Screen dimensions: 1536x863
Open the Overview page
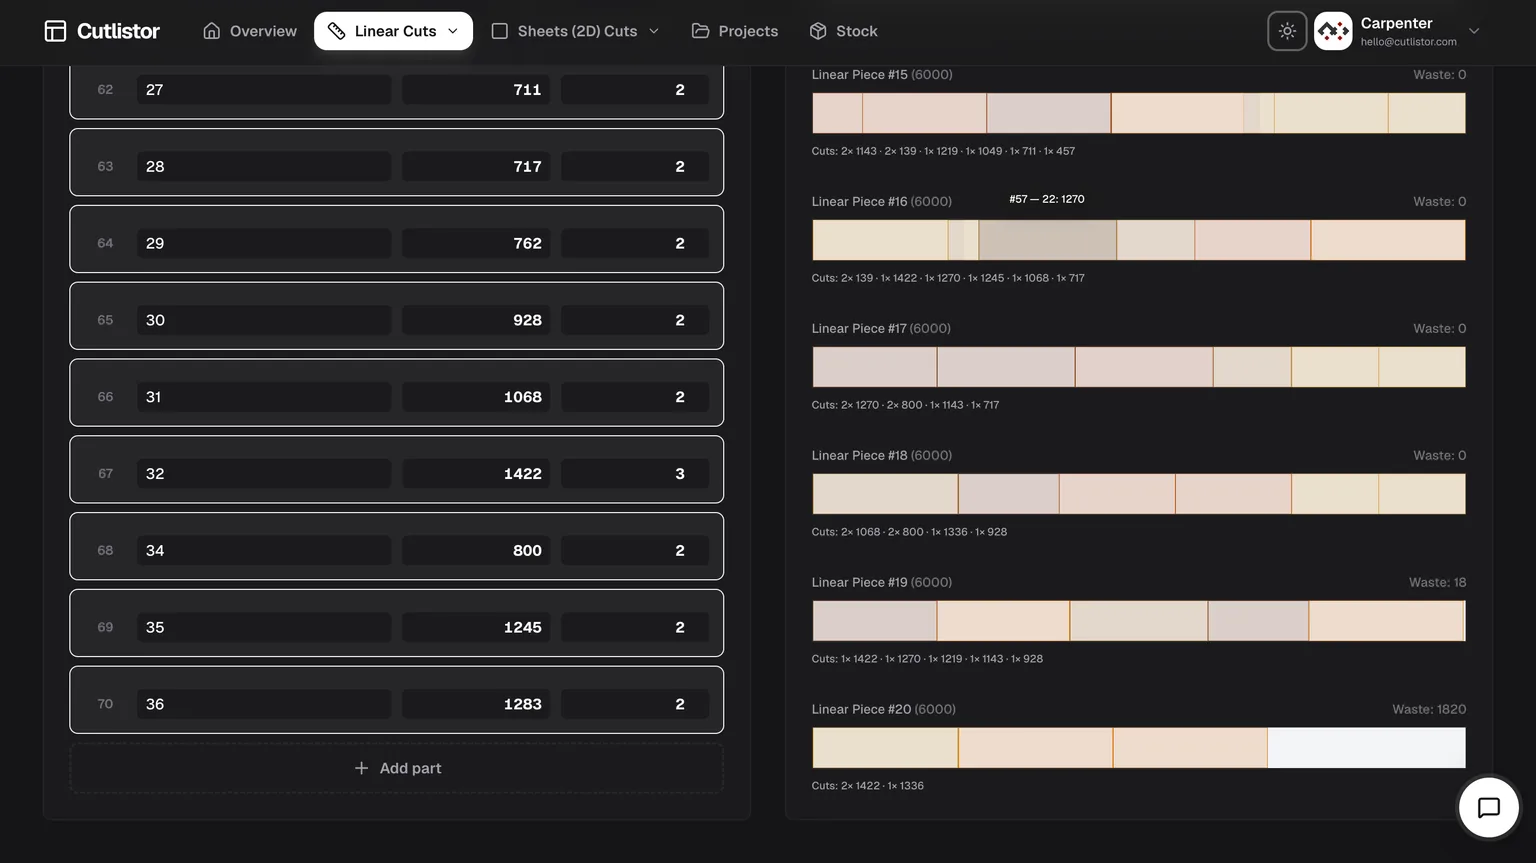[x=250, y=31]
